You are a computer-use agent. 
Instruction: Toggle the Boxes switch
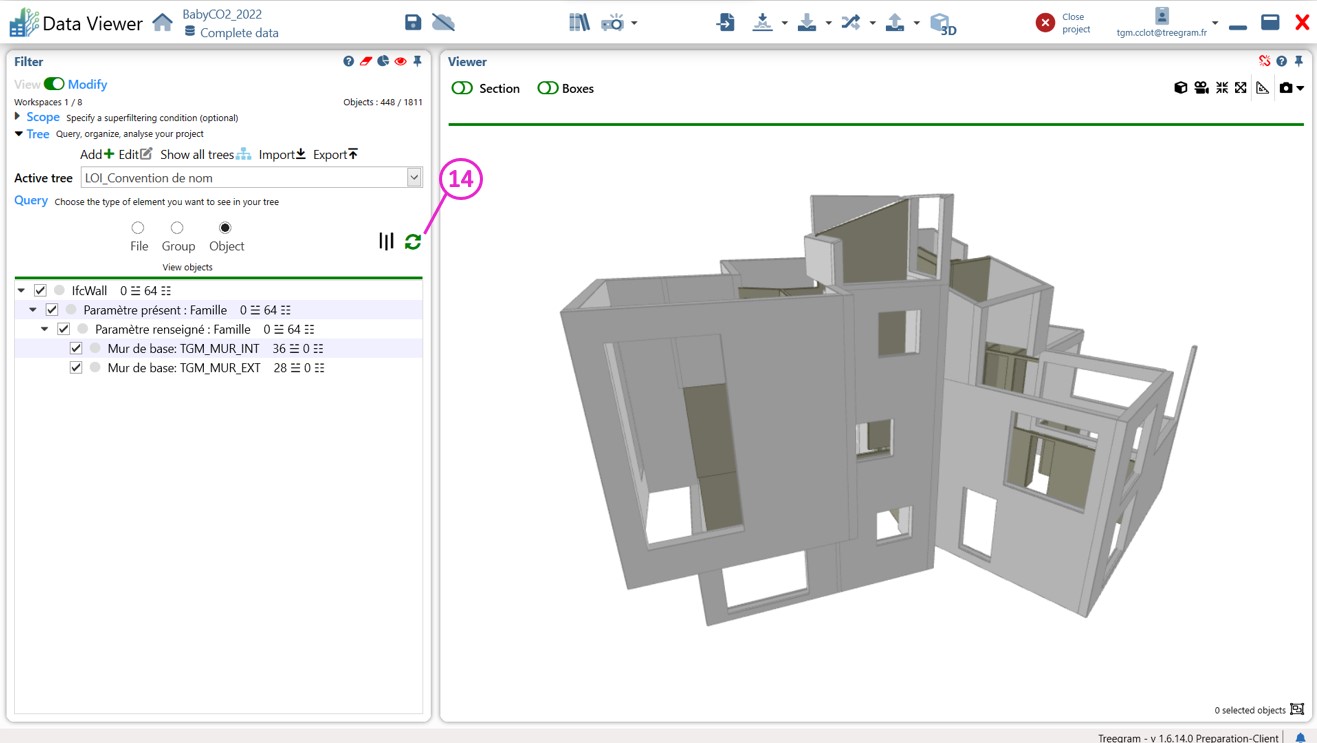[547, 88]
